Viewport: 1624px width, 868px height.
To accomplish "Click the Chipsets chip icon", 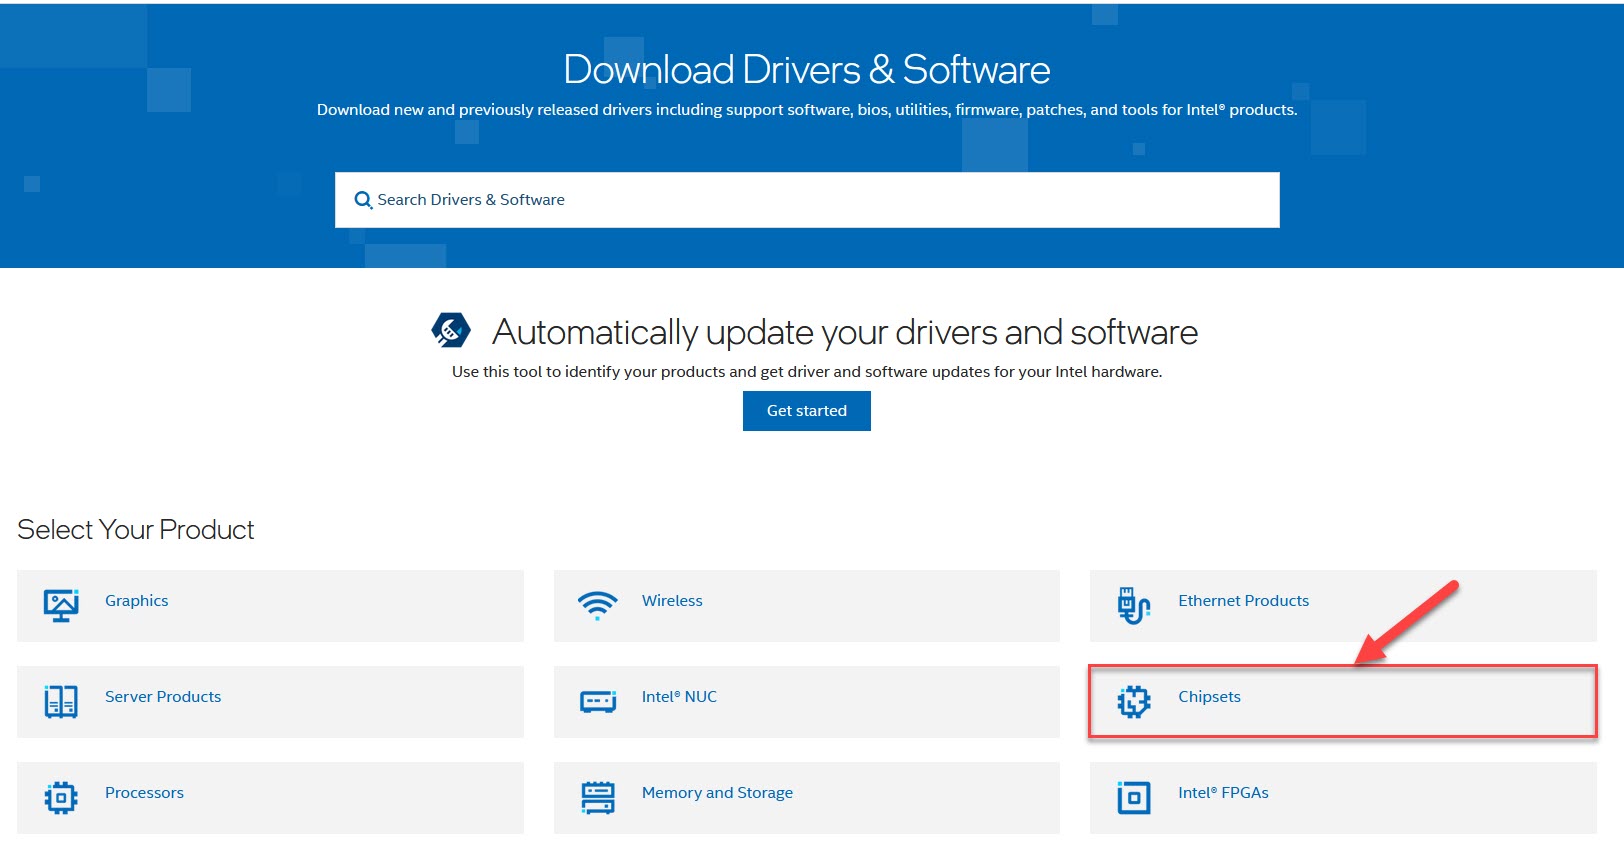I will [1134, 701].
